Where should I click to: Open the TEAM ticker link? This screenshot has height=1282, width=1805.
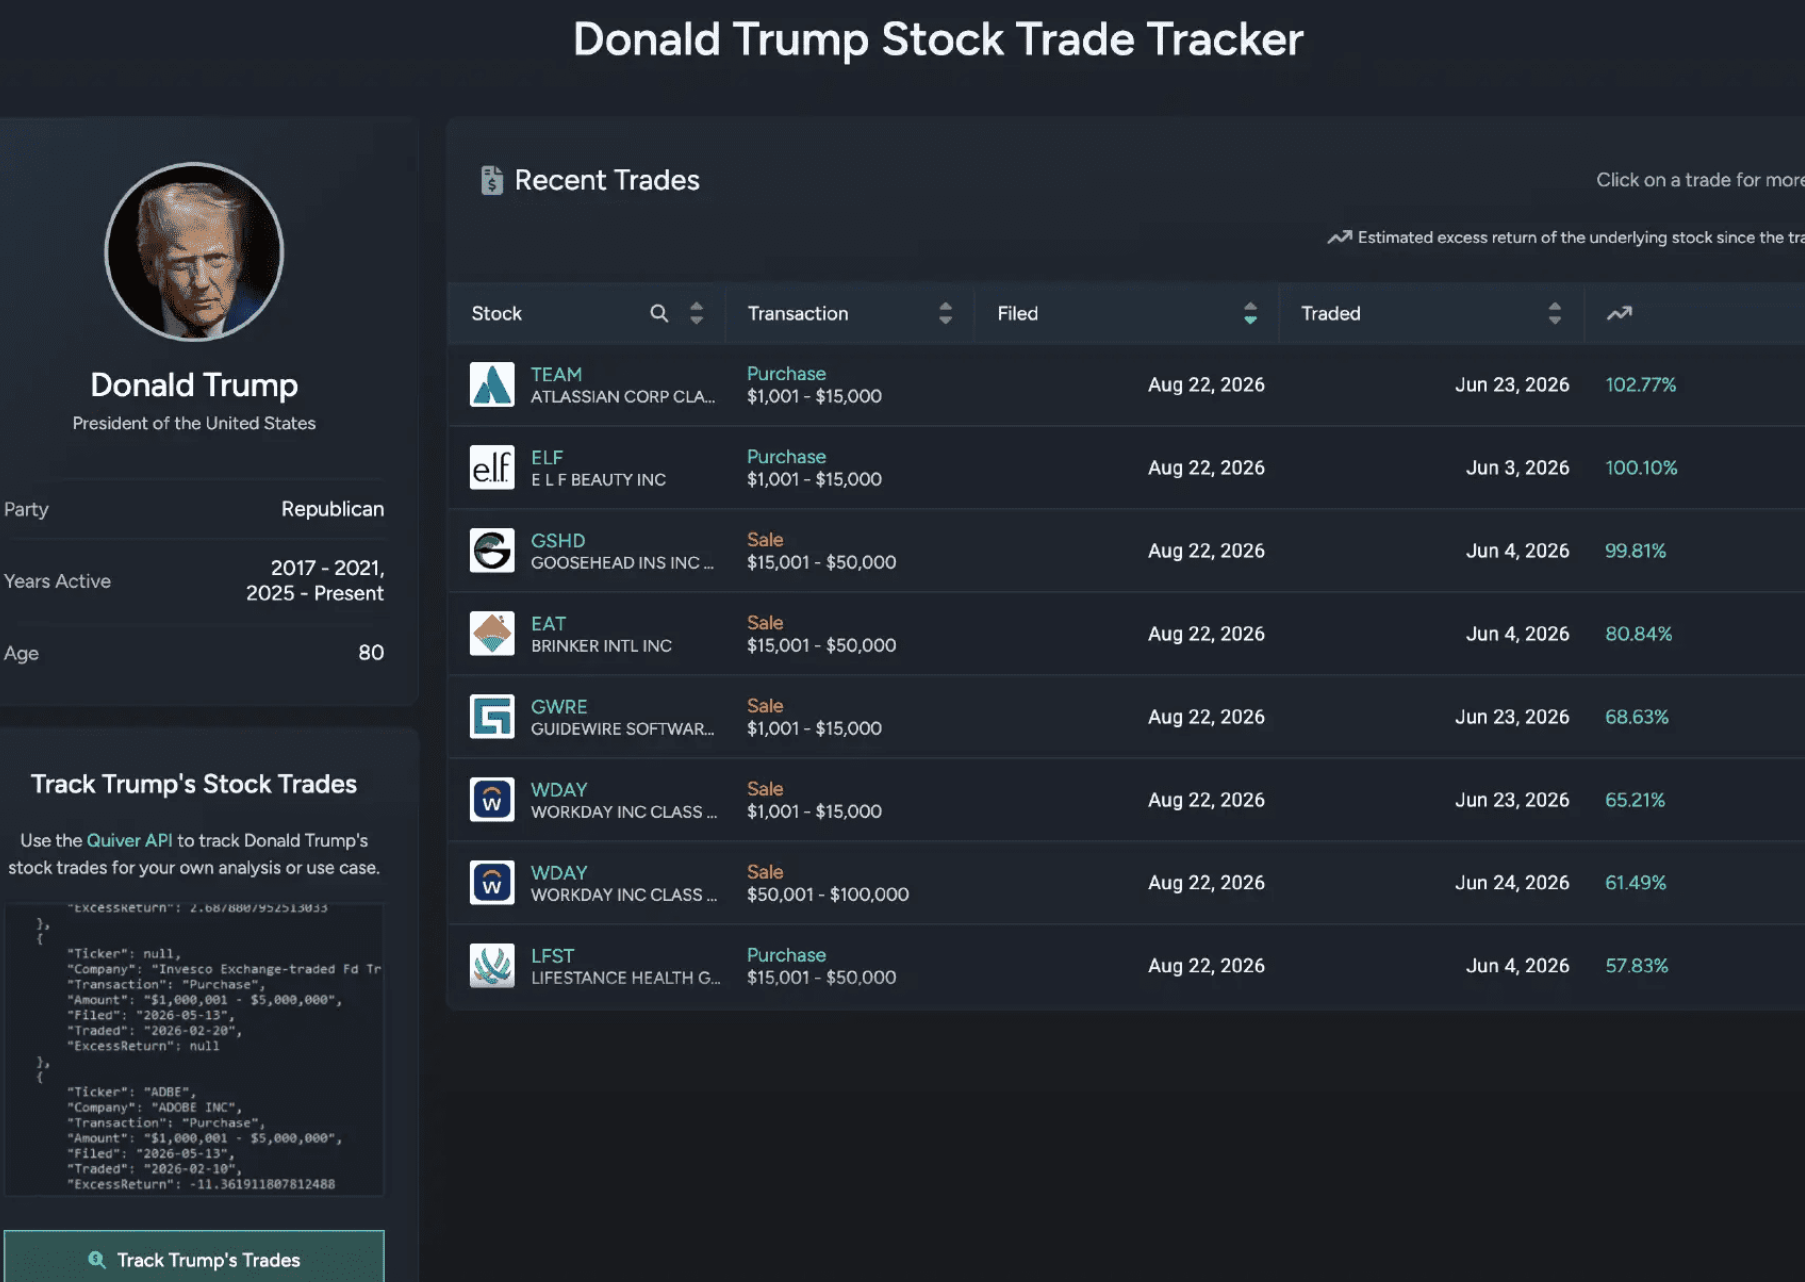[x=556, y=374]
